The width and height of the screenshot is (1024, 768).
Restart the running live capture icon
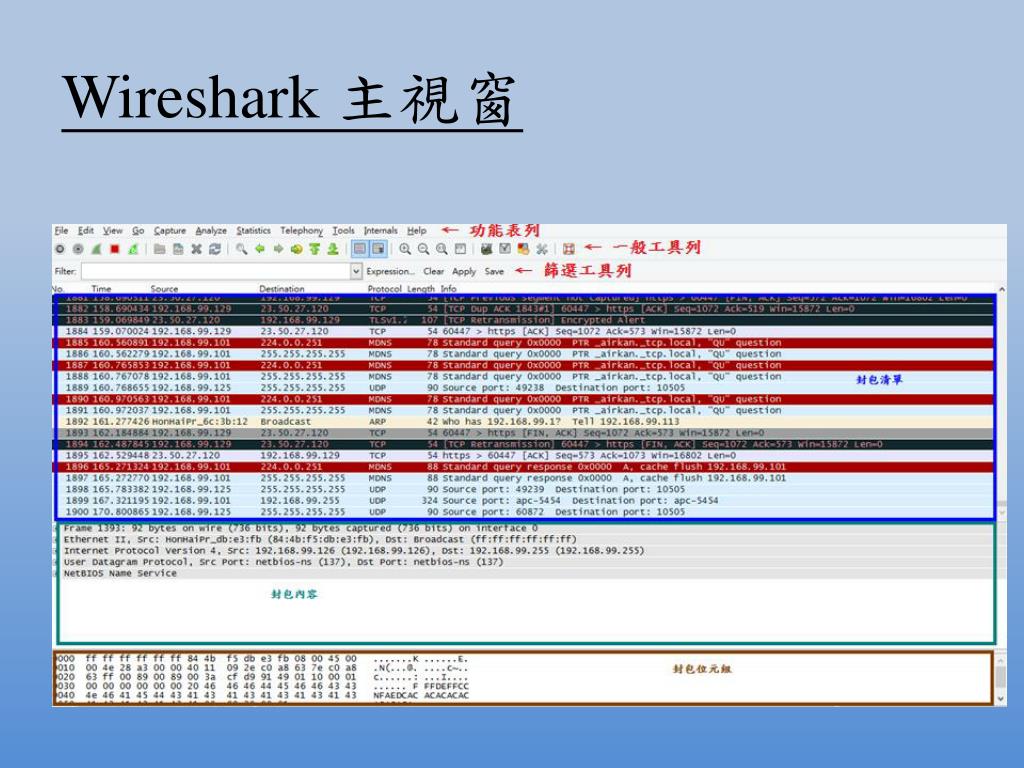[133, 249]
